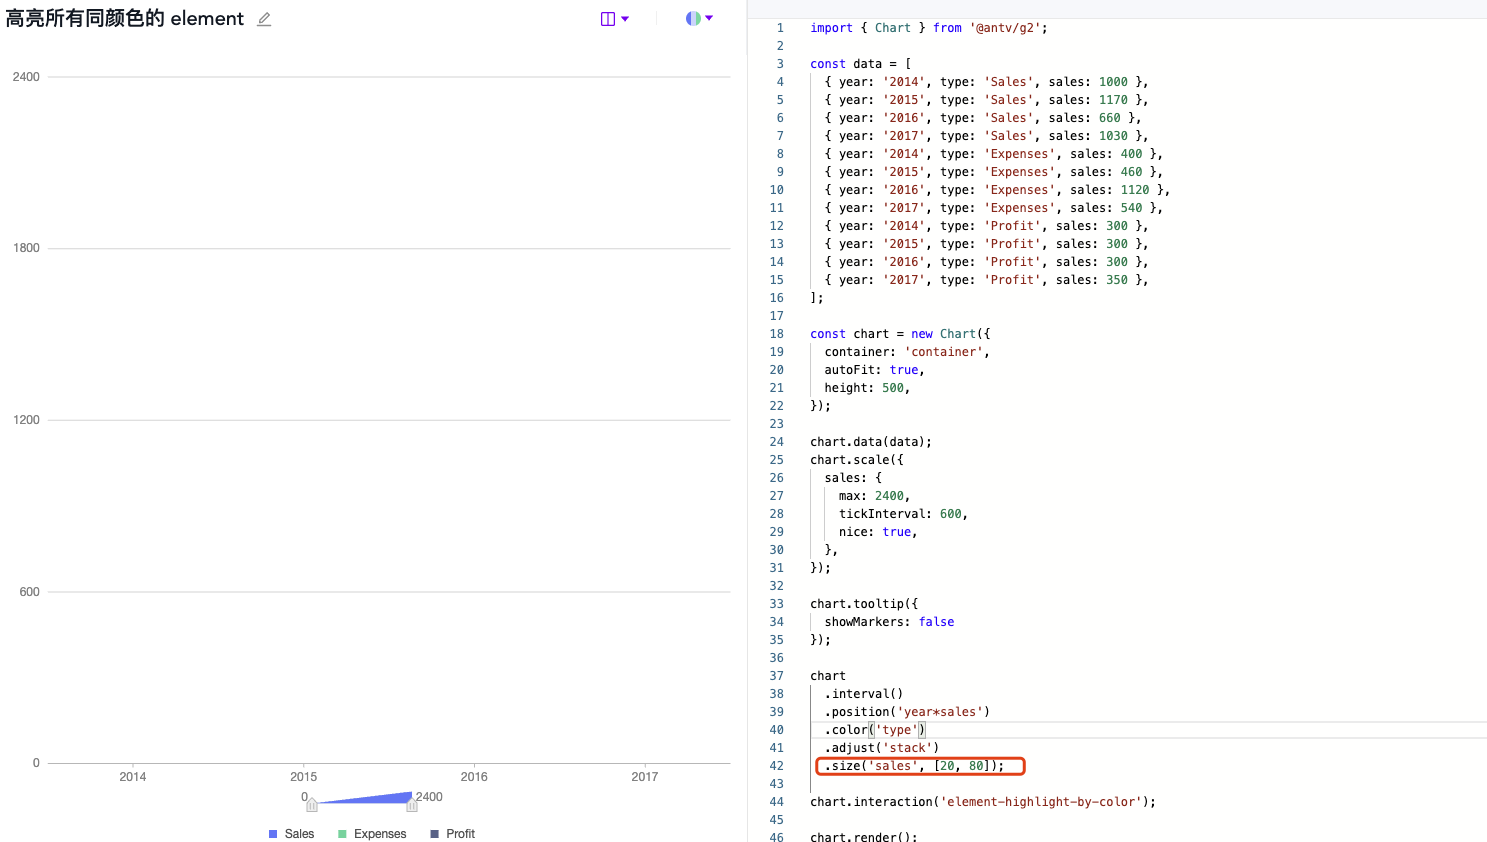
Task: Click the dark Profit legend marker square
Action: [x=434, y=834]
